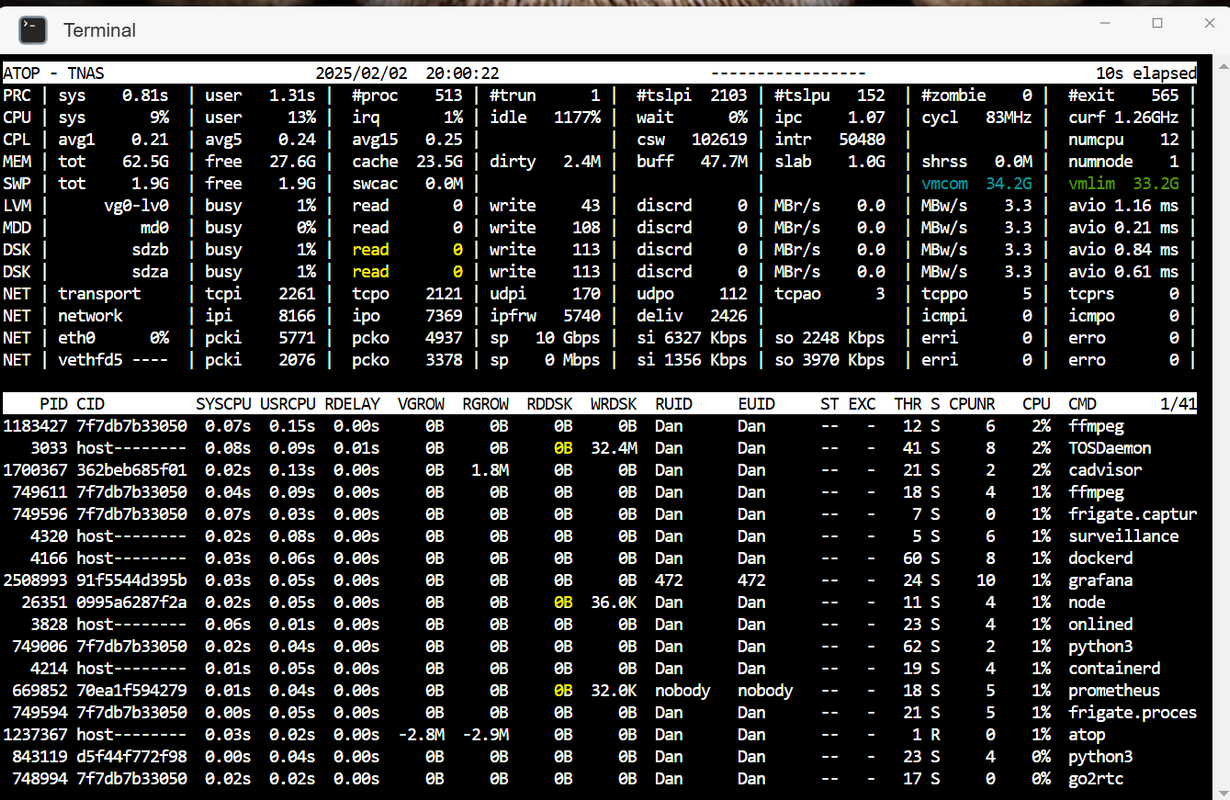The image size is (1230, 800).
Task: Click the green 'vmlim 33.2G' value
Action: [1123, 183]
